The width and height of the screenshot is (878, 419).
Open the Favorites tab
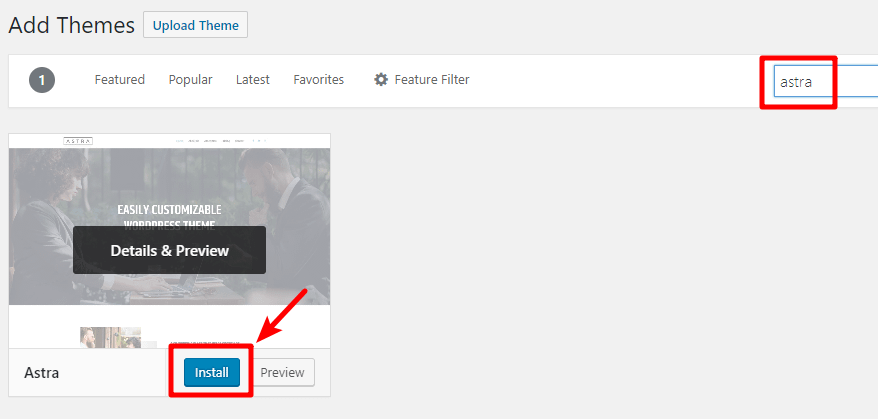[319, 80]
